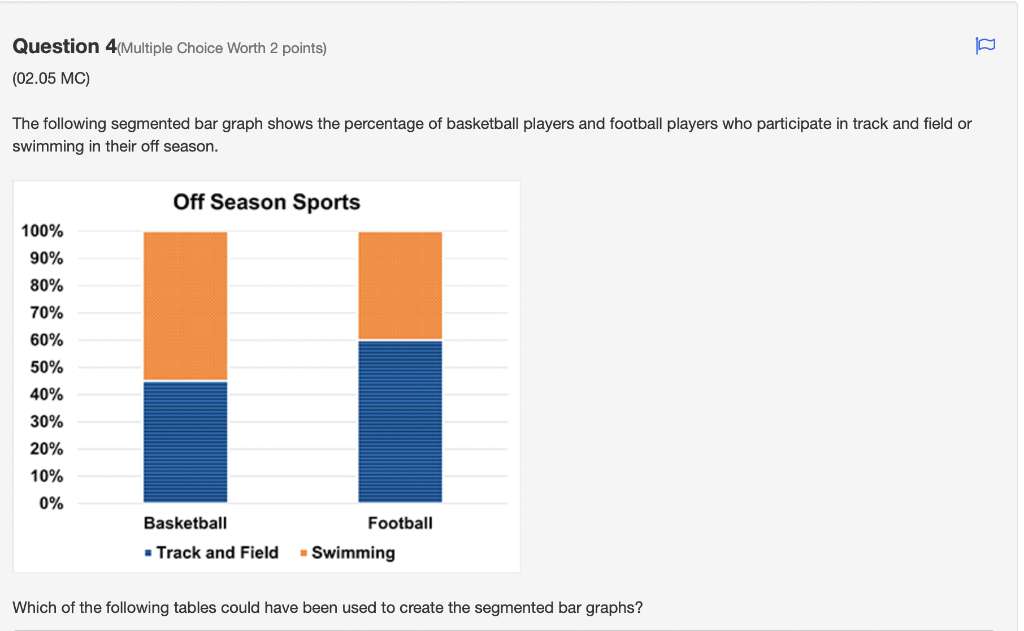Click the 0% axis tick label
The width and height of the screenshot is (1024, 631).
click(51, 503)
